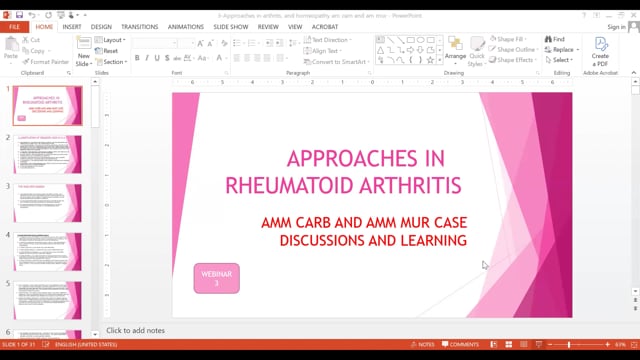Open Quick Styles gallery

(x=476, y=51)
